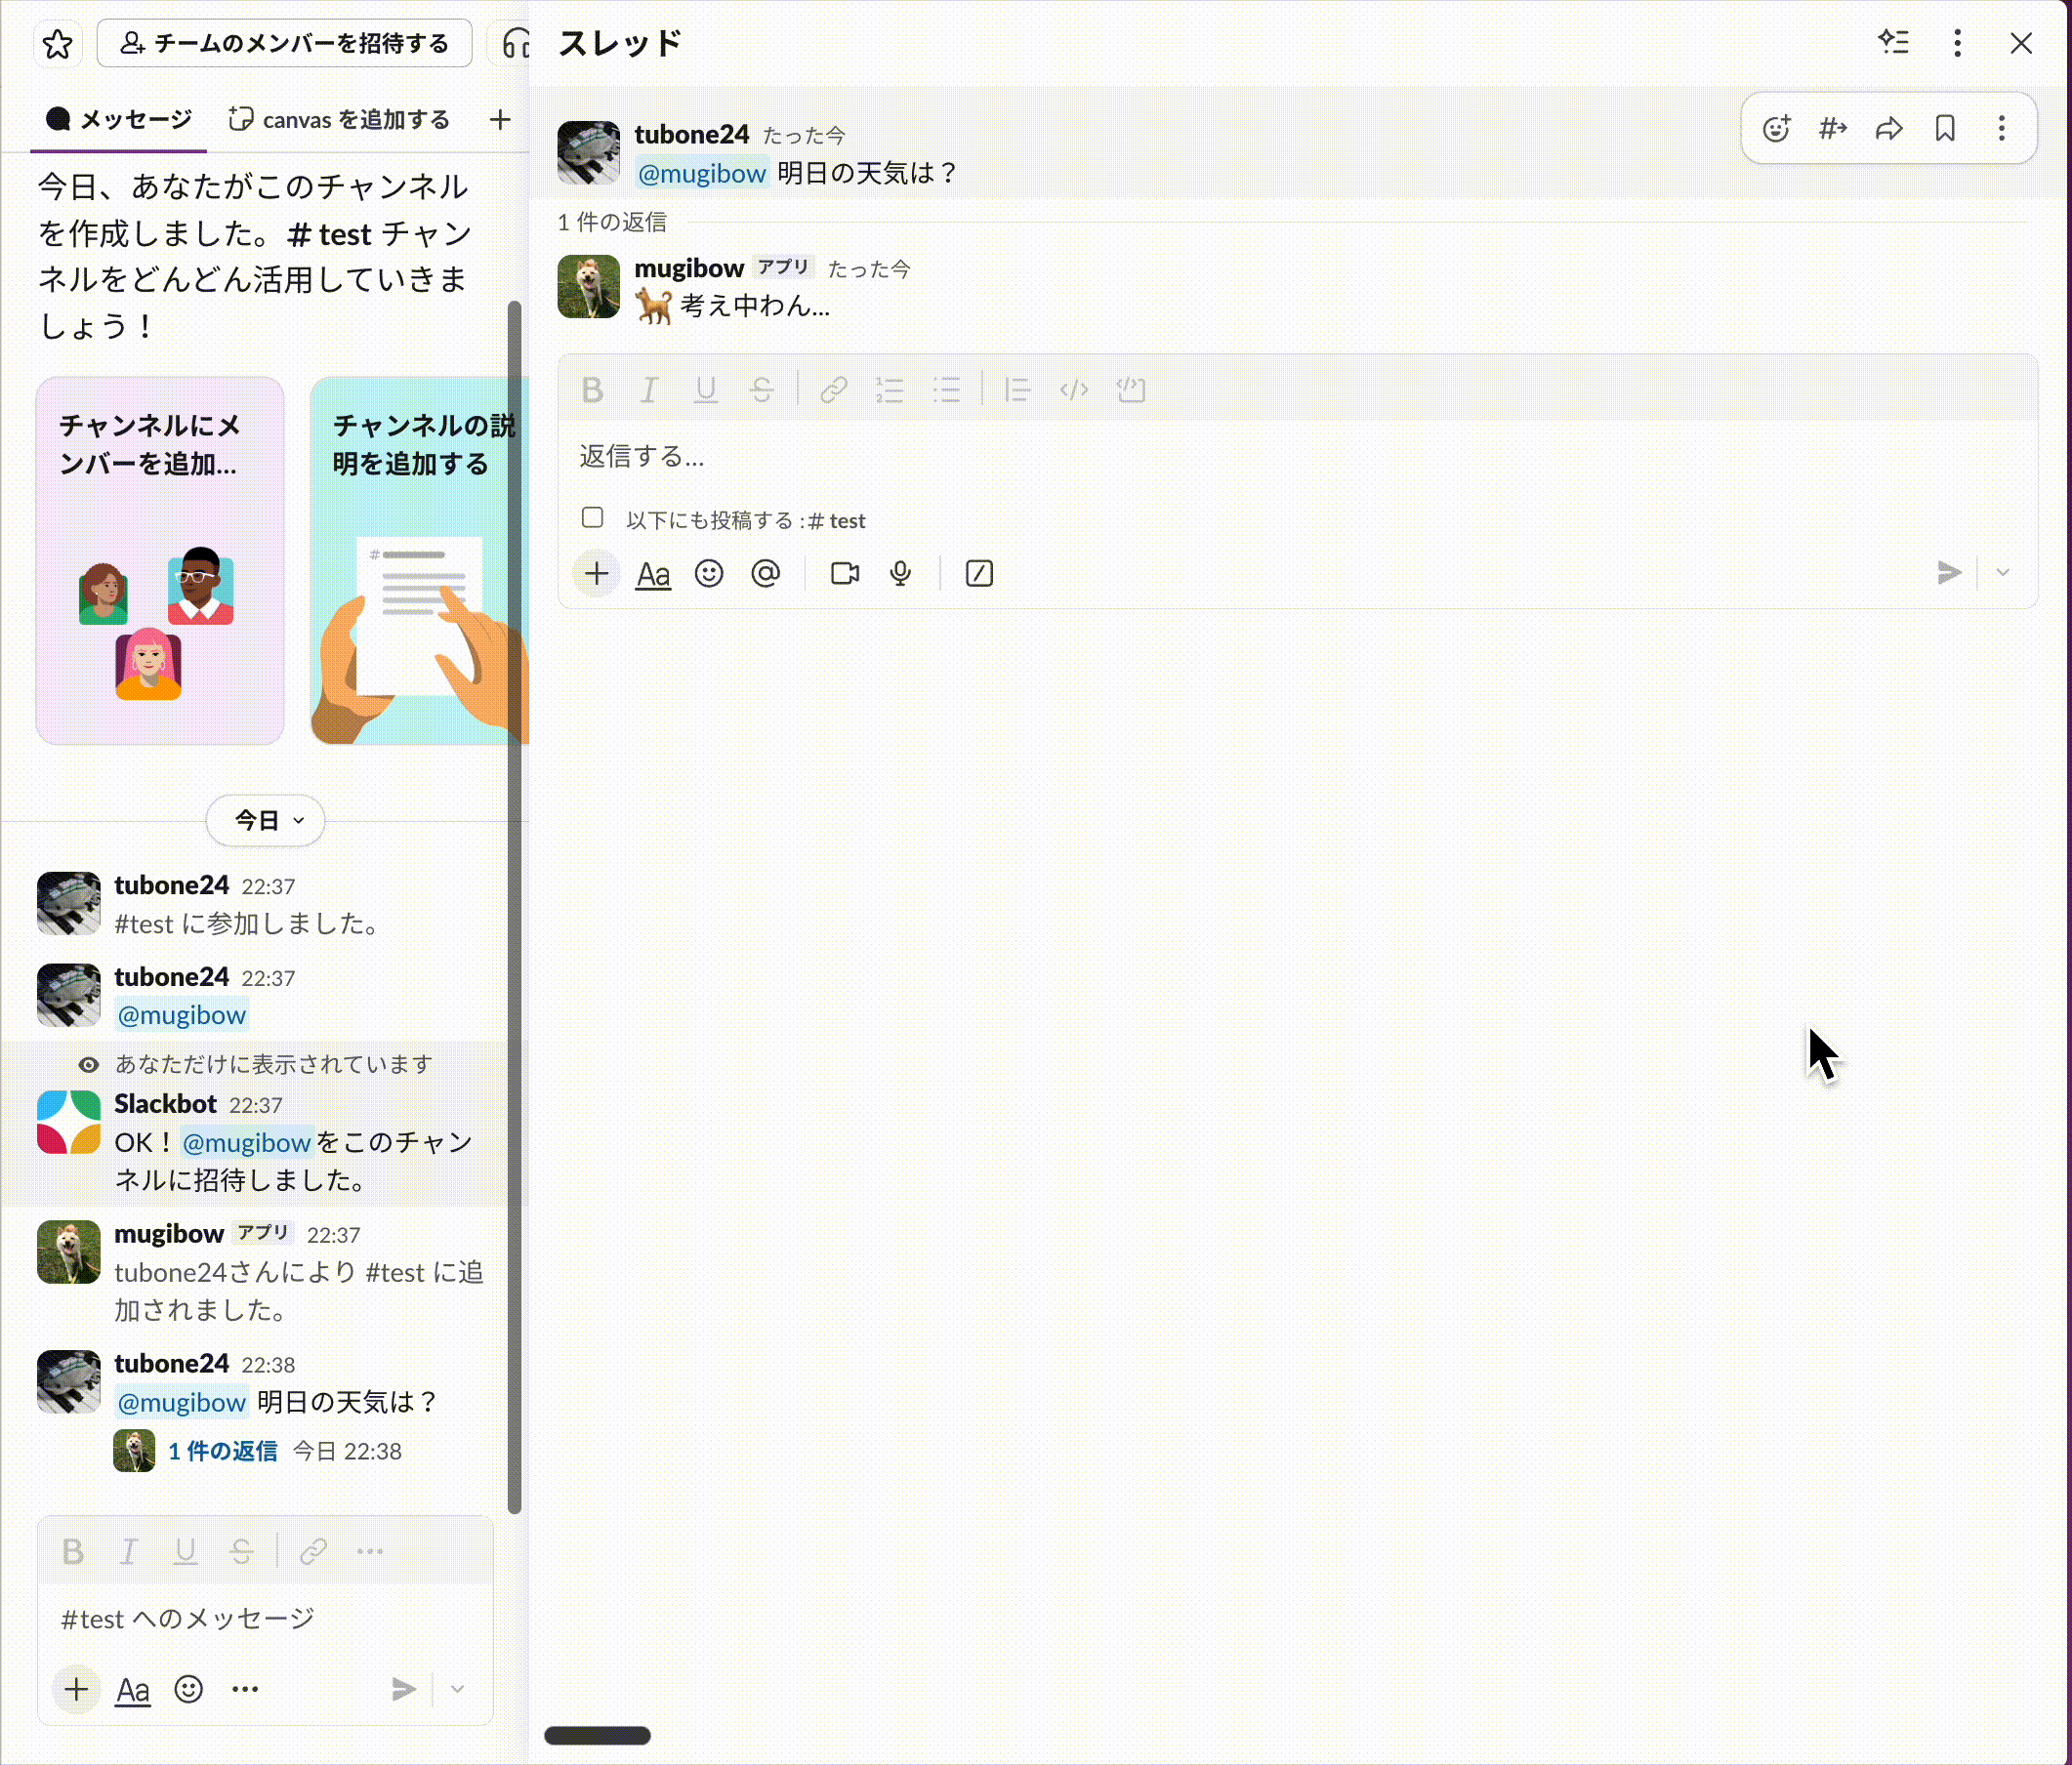Add a reaction to tubone24's thread message
This screenshot has width=2072, height=1765.
(1776, 128)
